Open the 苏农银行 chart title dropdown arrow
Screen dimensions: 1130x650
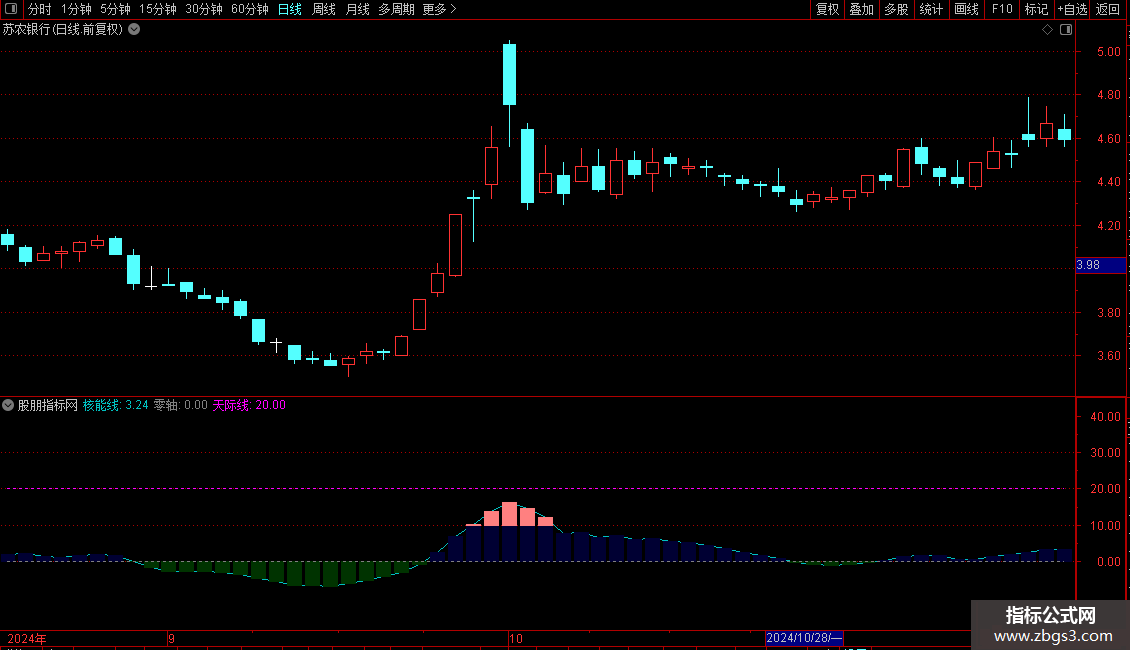134,30
